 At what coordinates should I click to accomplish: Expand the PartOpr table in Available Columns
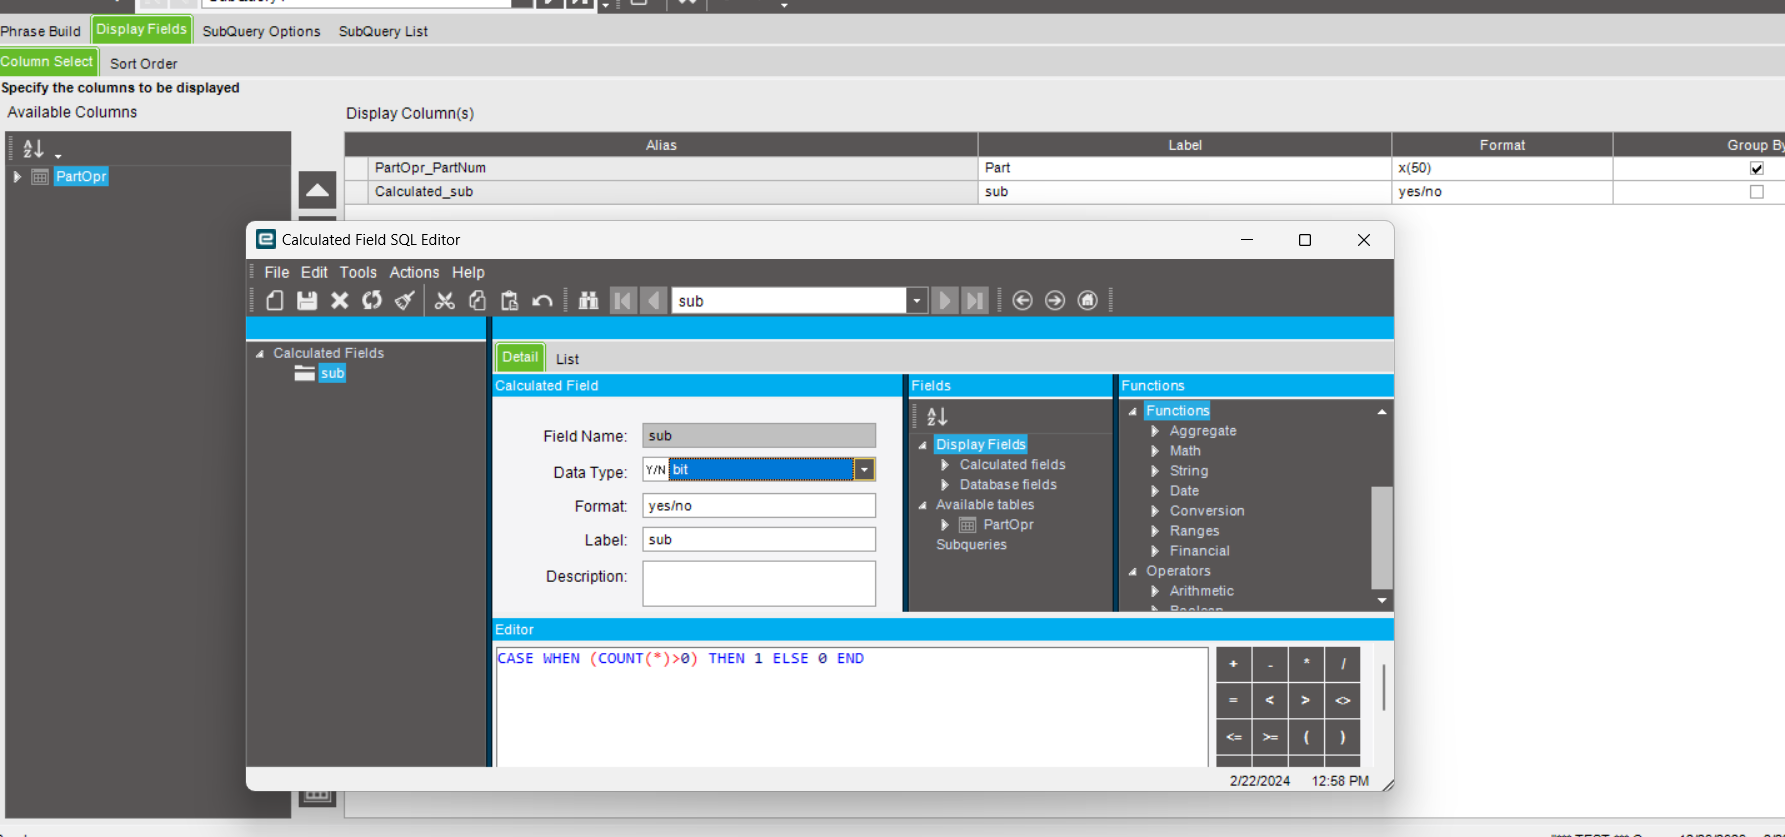point(17,177)
